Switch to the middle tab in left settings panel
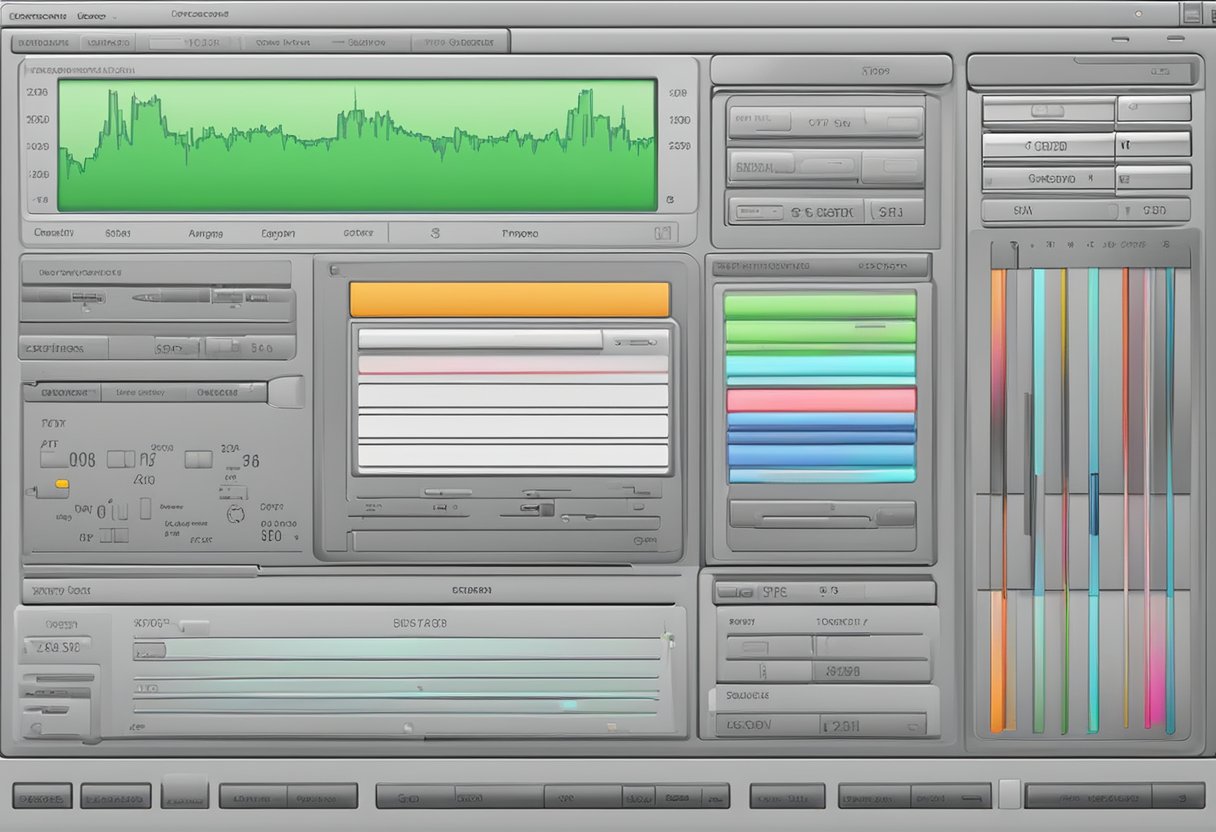Viewport: 1216px width, 832px height. pyautogui.click(x=139, y=392)
